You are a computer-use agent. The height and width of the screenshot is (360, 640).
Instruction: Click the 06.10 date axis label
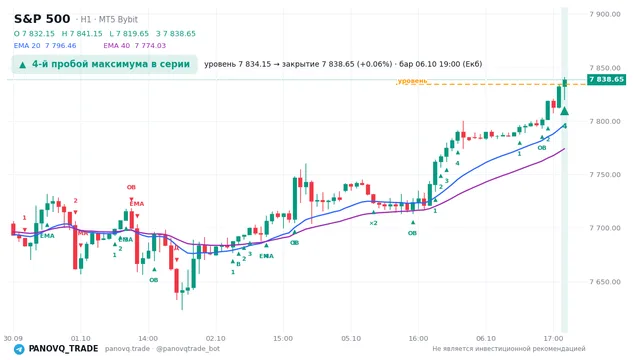pos(486,338)
